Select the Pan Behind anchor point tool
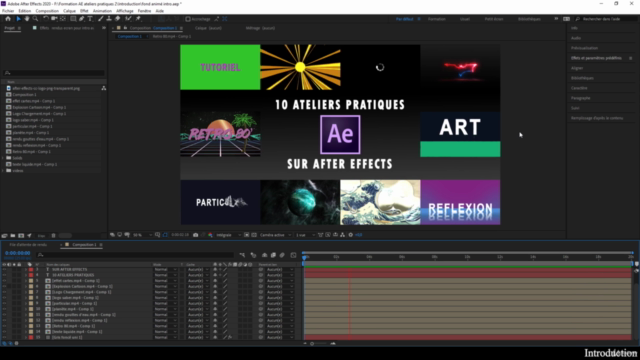The height and width of the screenshot is (360, 640). point(63,19)
